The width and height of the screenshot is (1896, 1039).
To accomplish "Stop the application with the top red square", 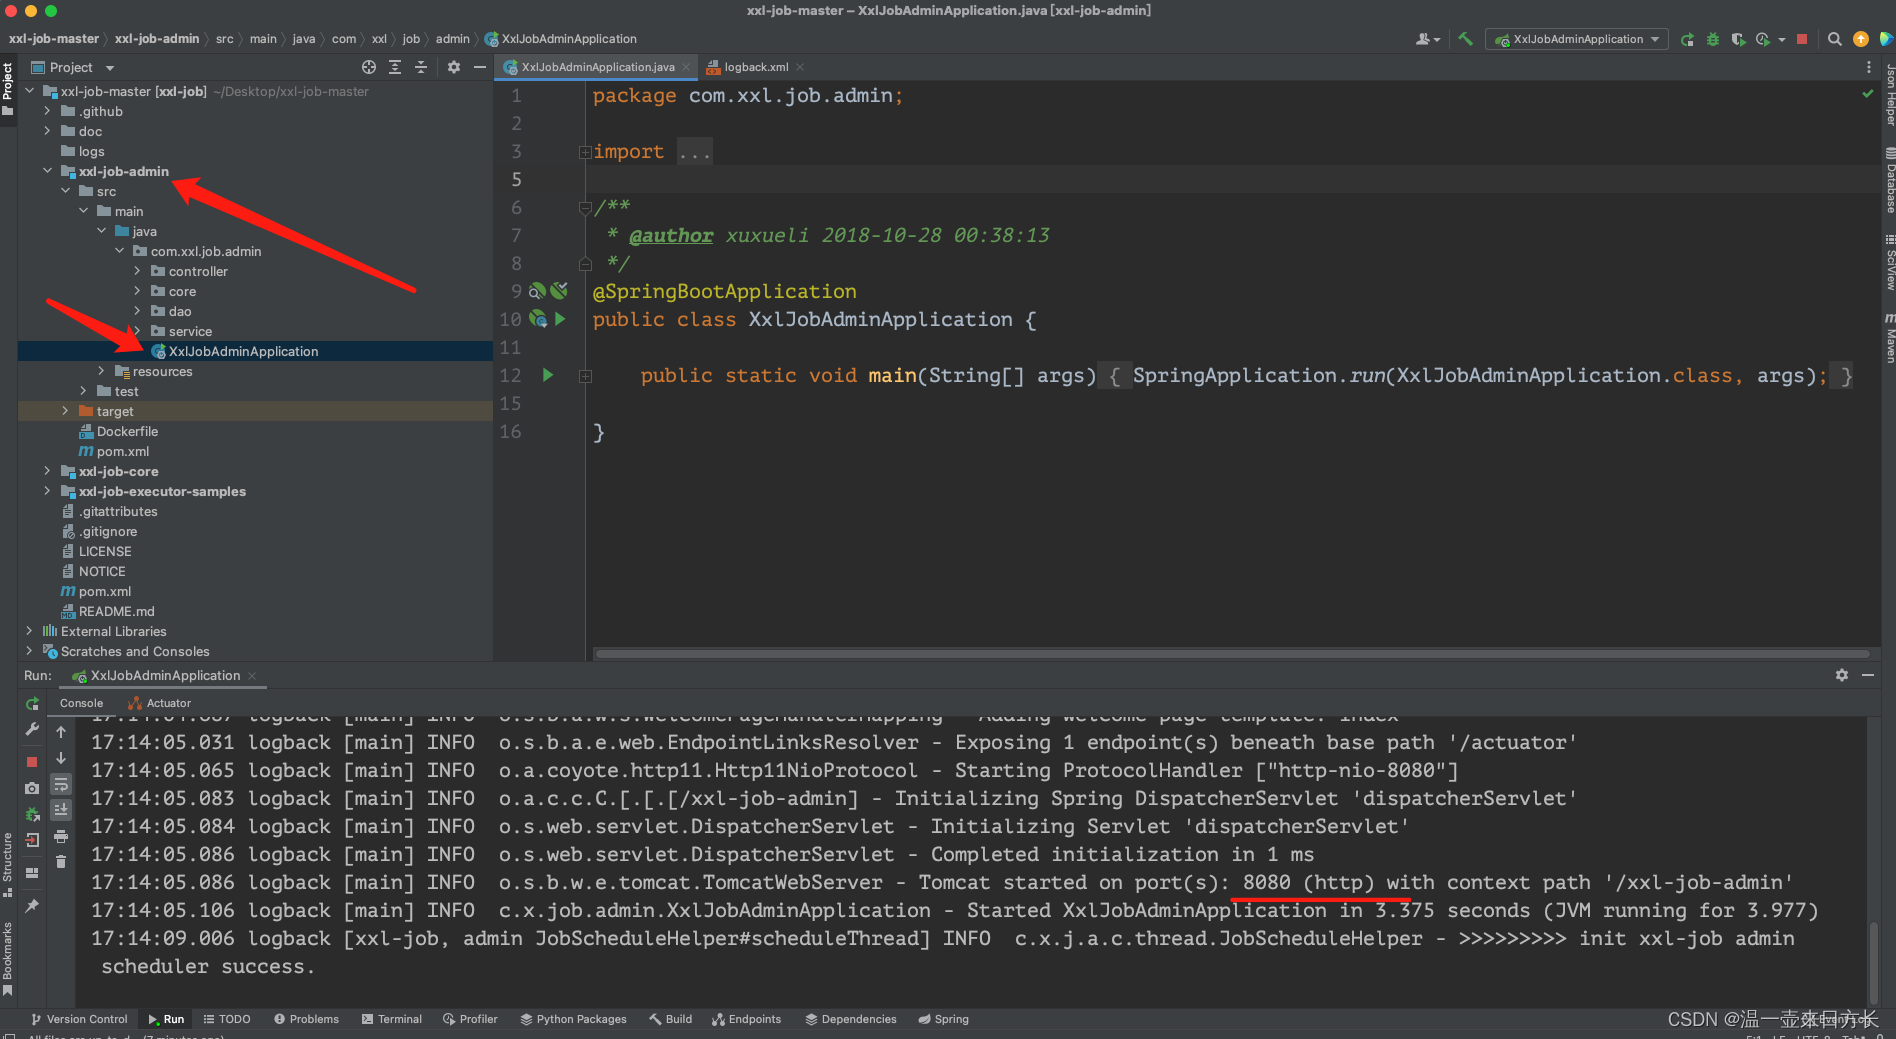I will pyautogui.click(x=1802, y=39).
